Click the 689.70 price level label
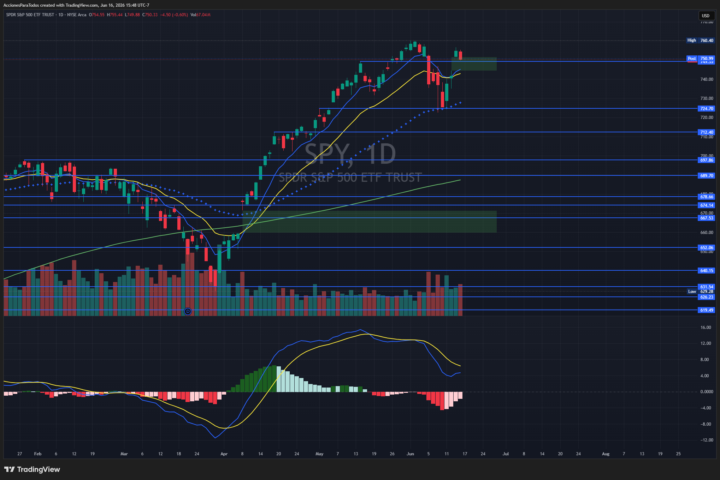Image resolution: width=720 pixels, height=480 pixels. coord(706,175)
